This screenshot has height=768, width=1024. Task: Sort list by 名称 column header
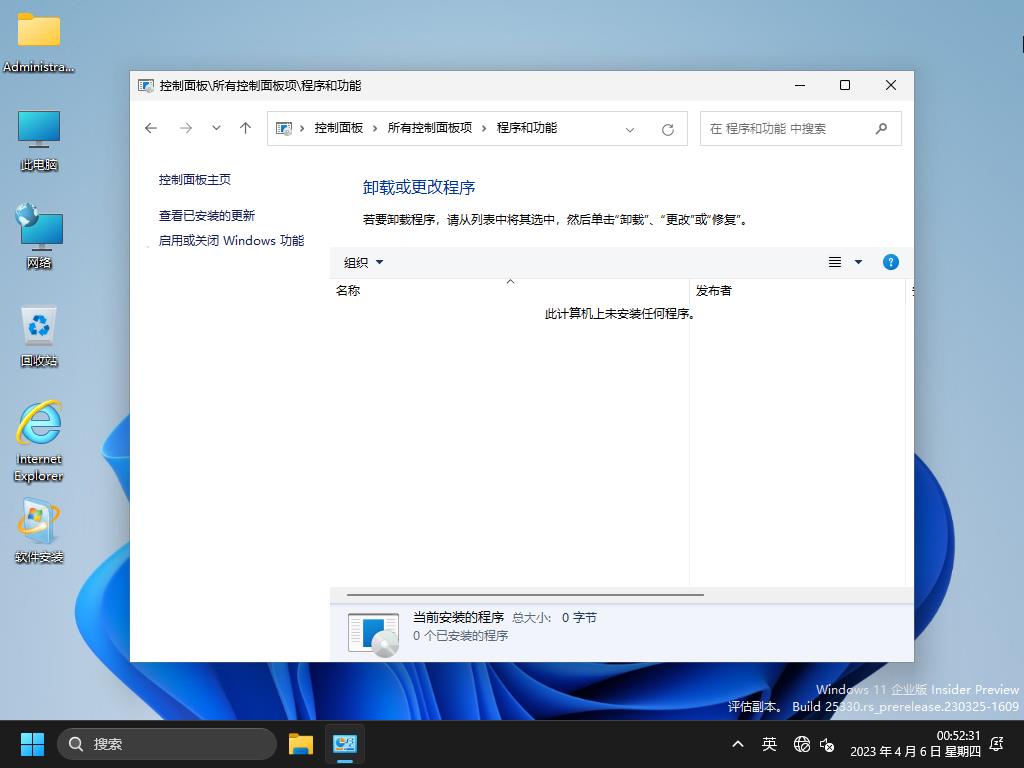(348, 290)
